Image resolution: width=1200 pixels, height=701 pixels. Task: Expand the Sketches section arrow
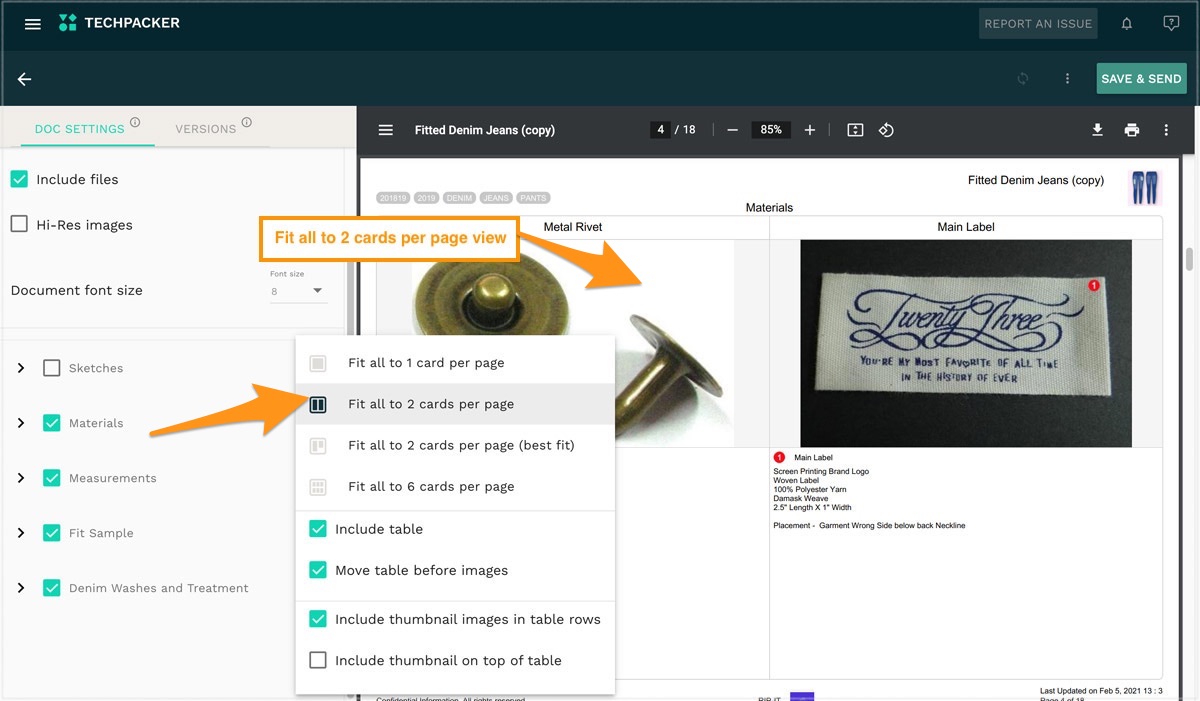click(21, 368)
